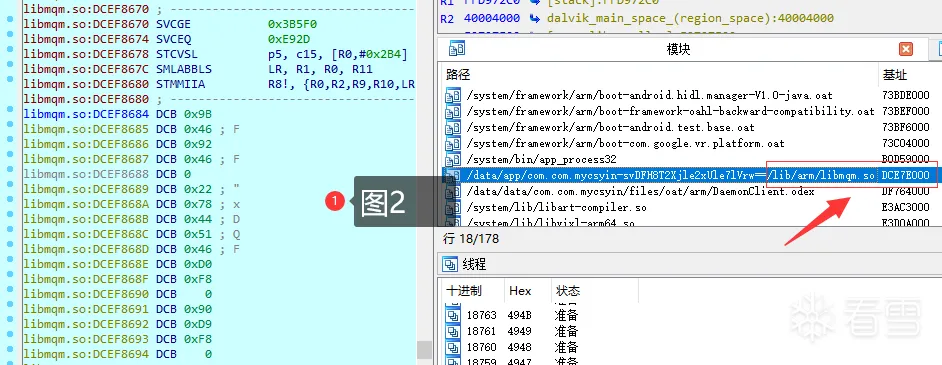Viewport: 942px width, 365px height.
Task: Click DCB 0x92 at address DCEF8686
Action: 183,144
